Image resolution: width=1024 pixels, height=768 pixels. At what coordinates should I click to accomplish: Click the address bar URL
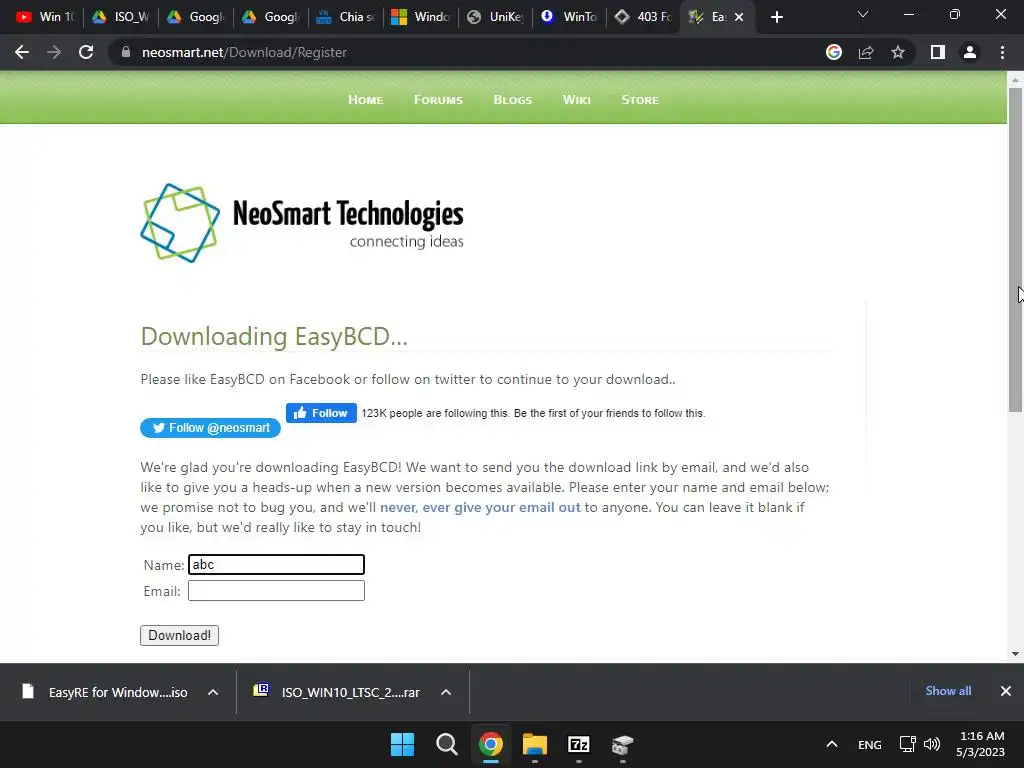click(x=244, y=52)
